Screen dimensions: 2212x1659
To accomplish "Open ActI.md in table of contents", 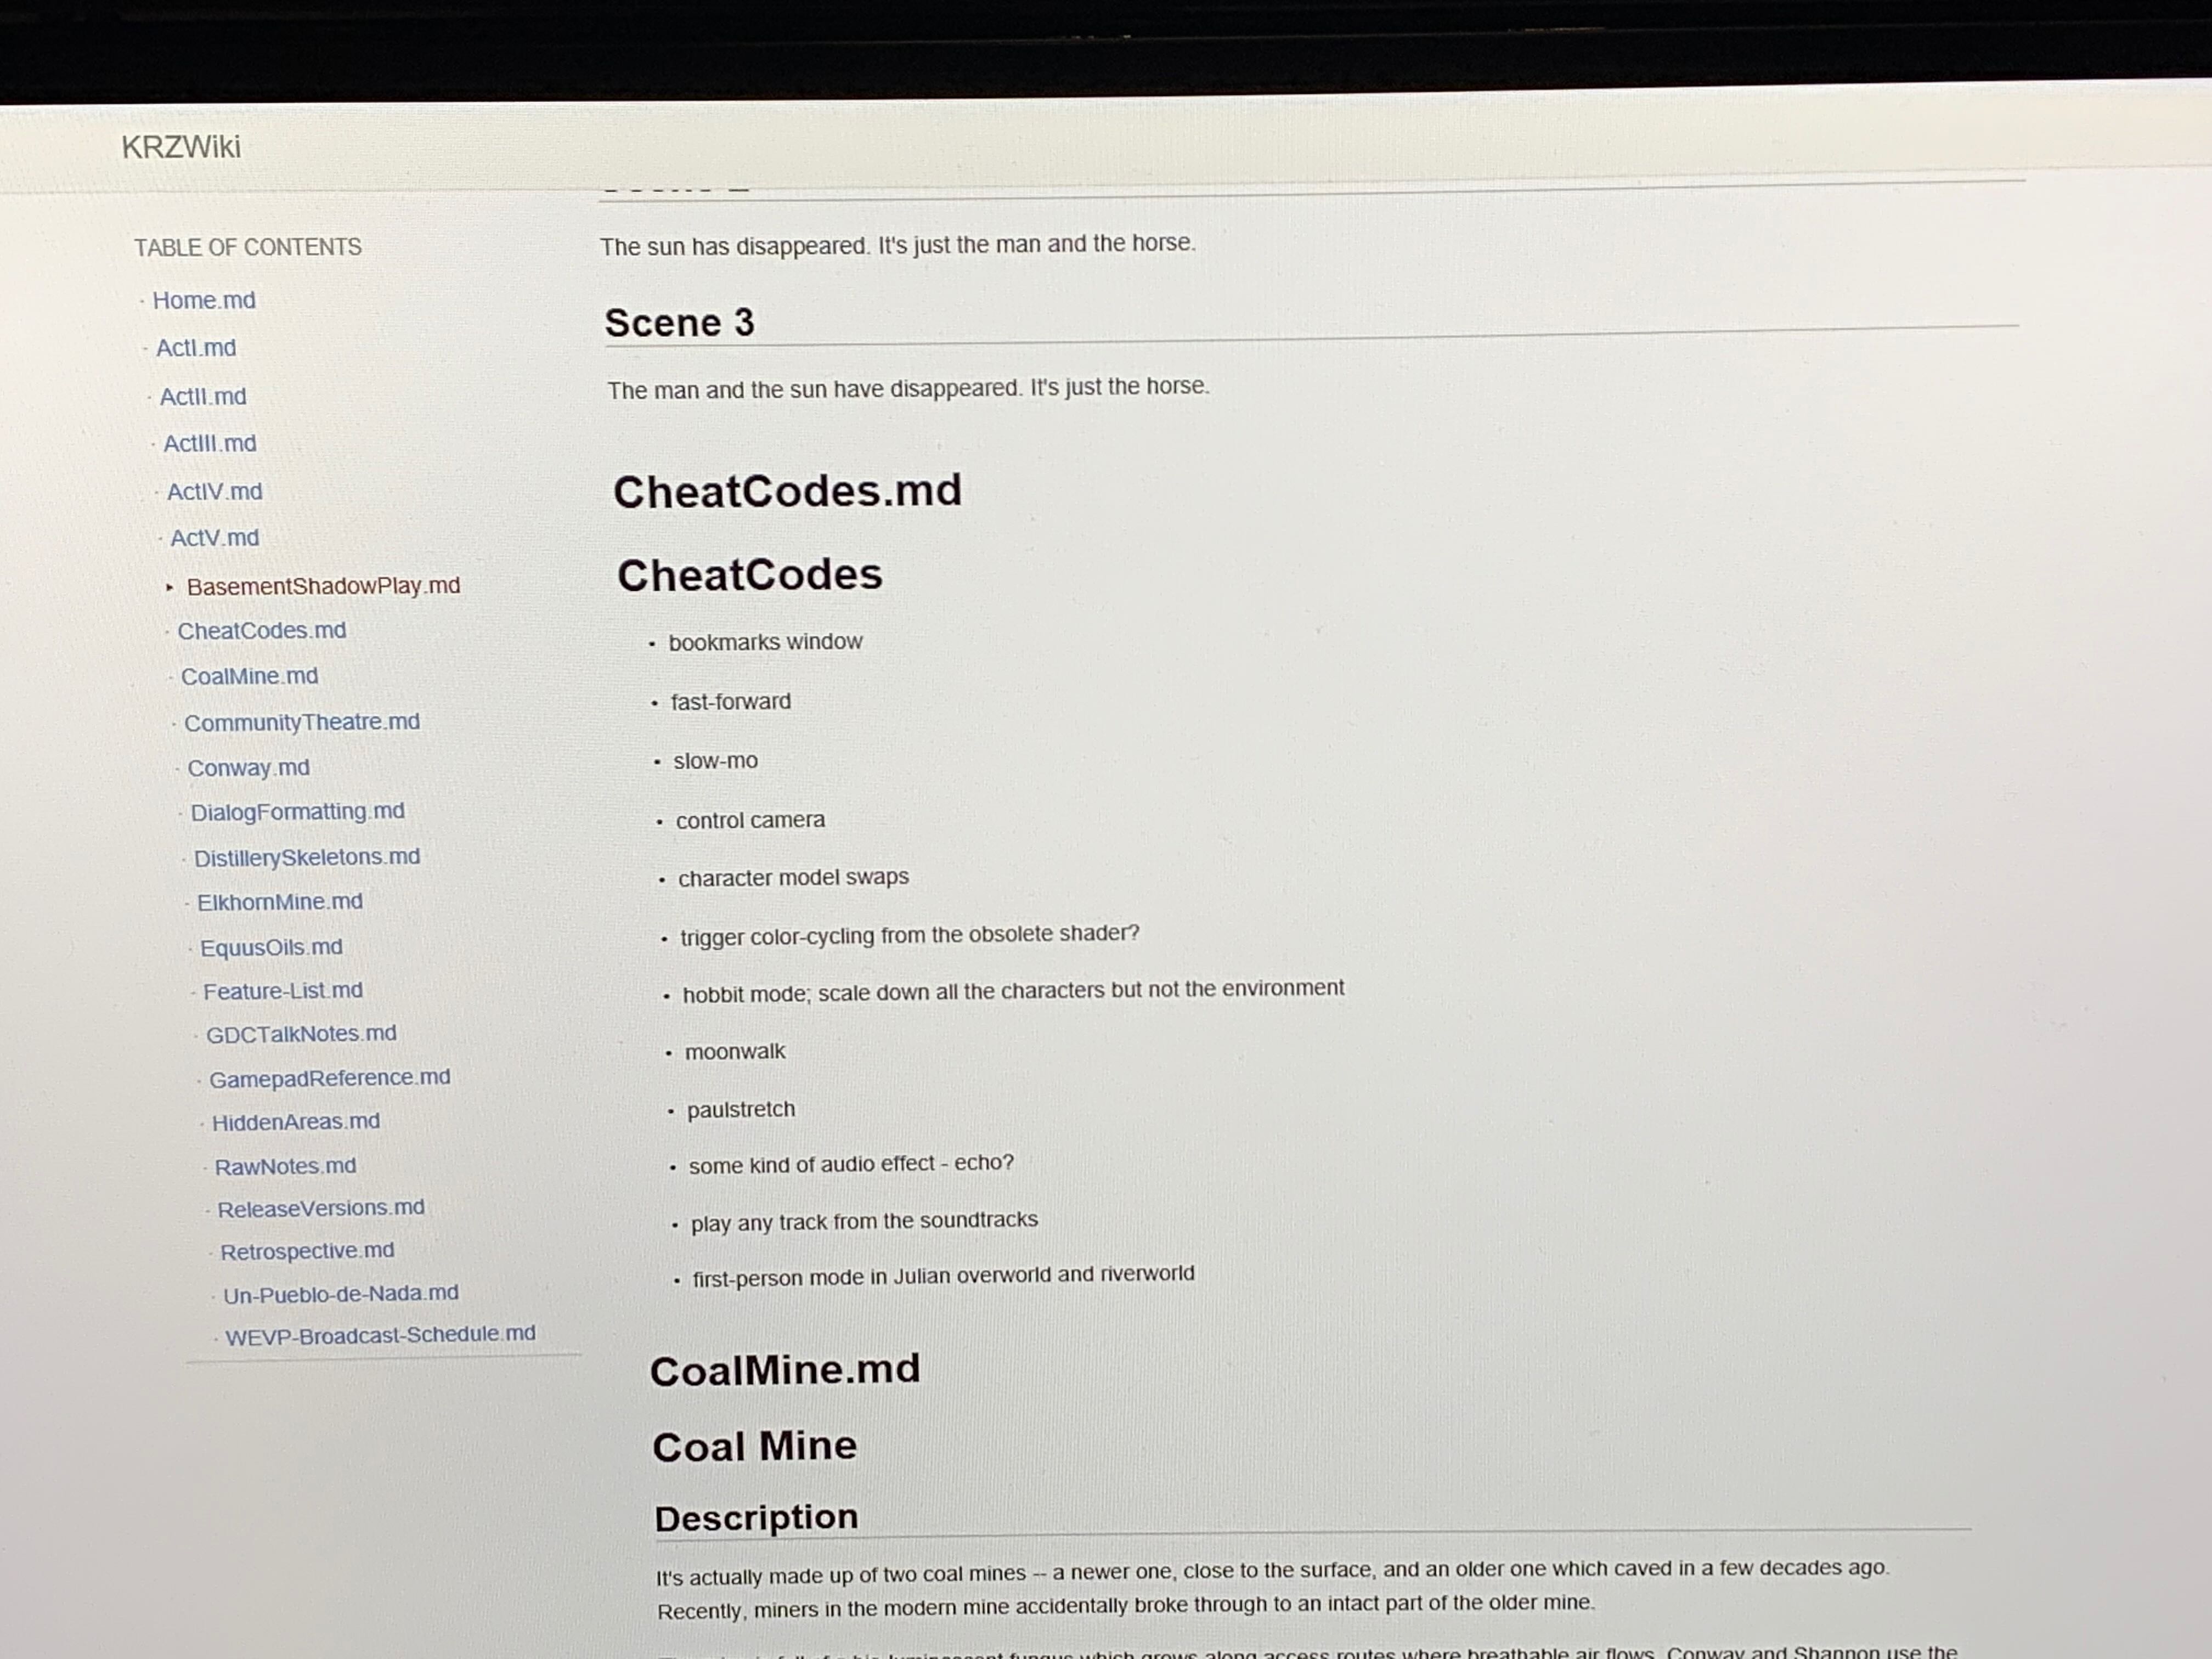I will 196,348.
